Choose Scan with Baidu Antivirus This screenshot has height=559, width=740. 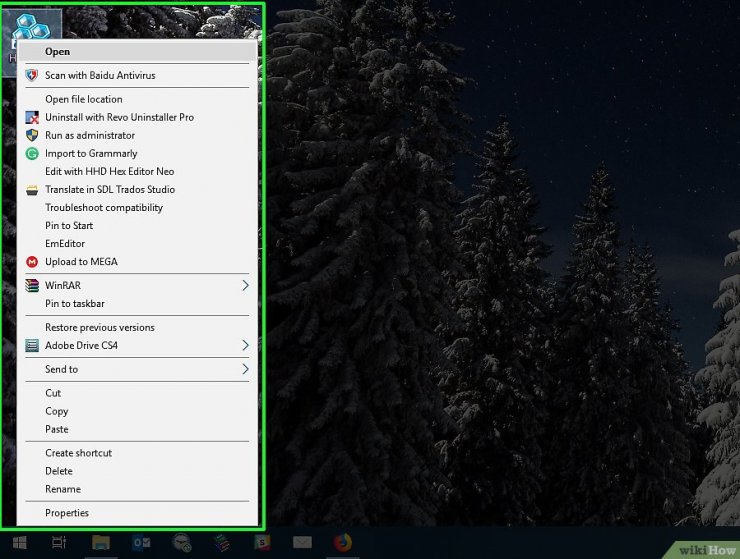(x=137, y=76)
